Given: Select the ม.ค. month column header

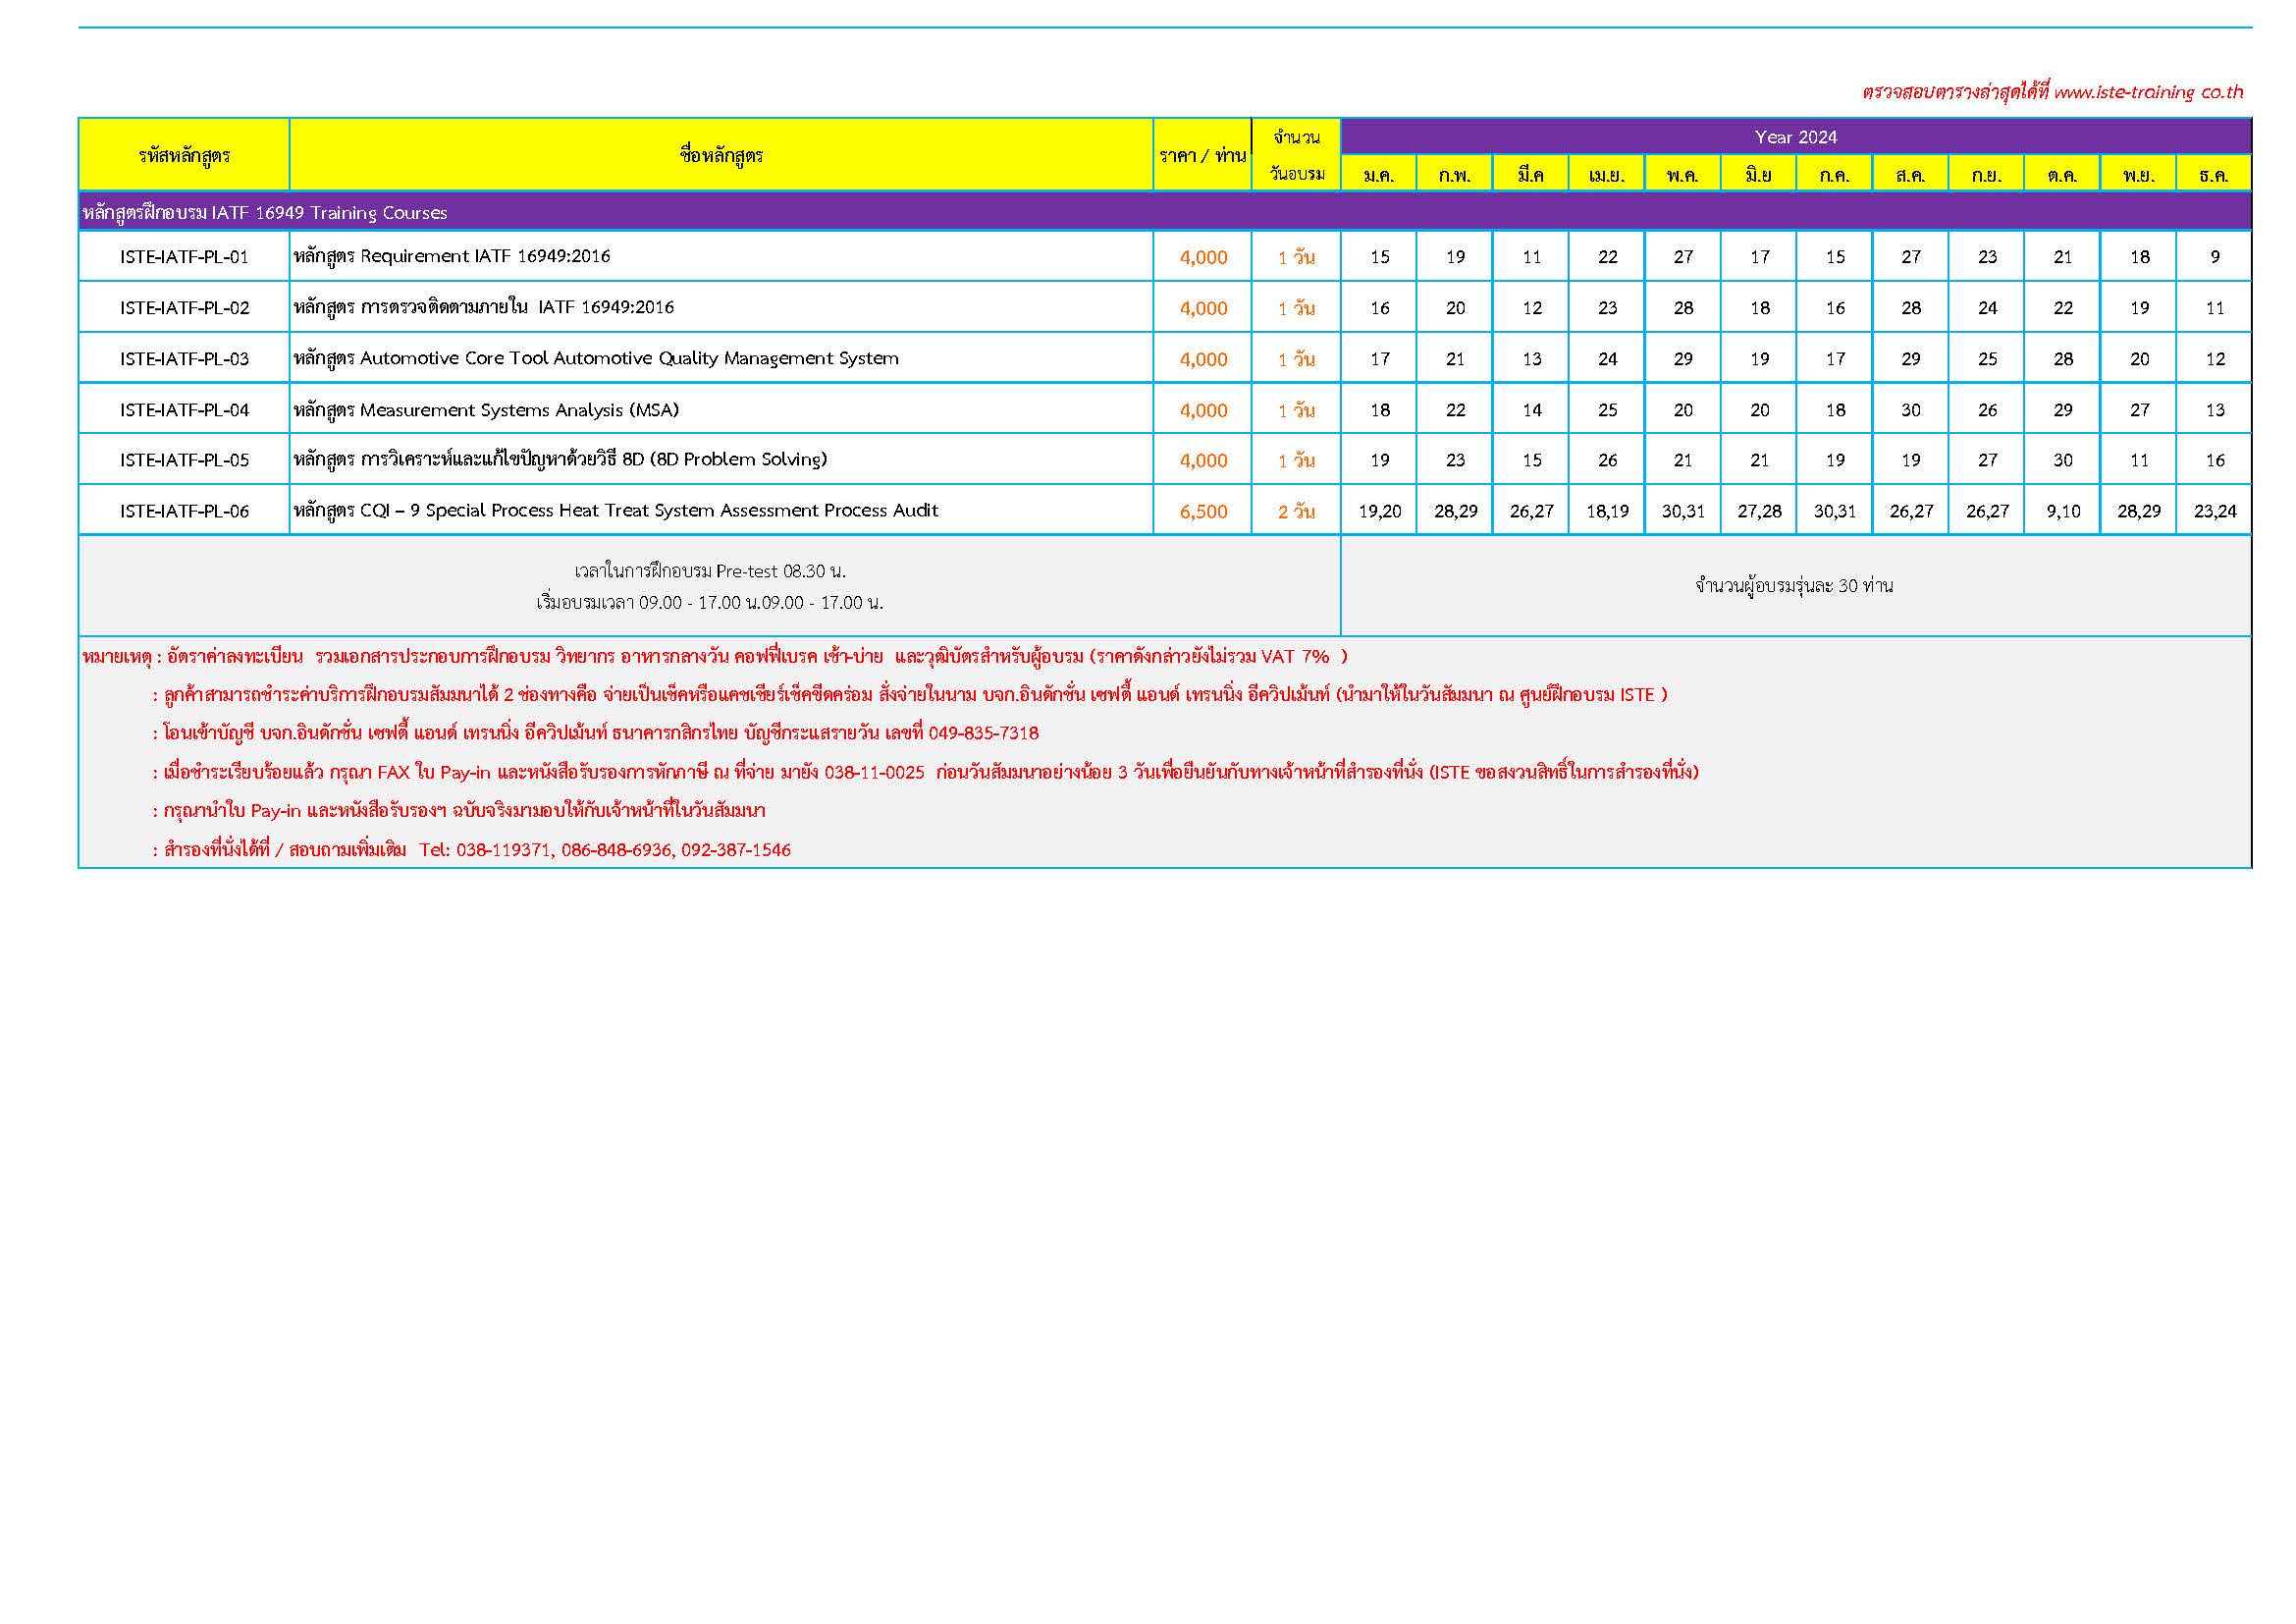Looking at the screenshot, I should pos(1378,175).
